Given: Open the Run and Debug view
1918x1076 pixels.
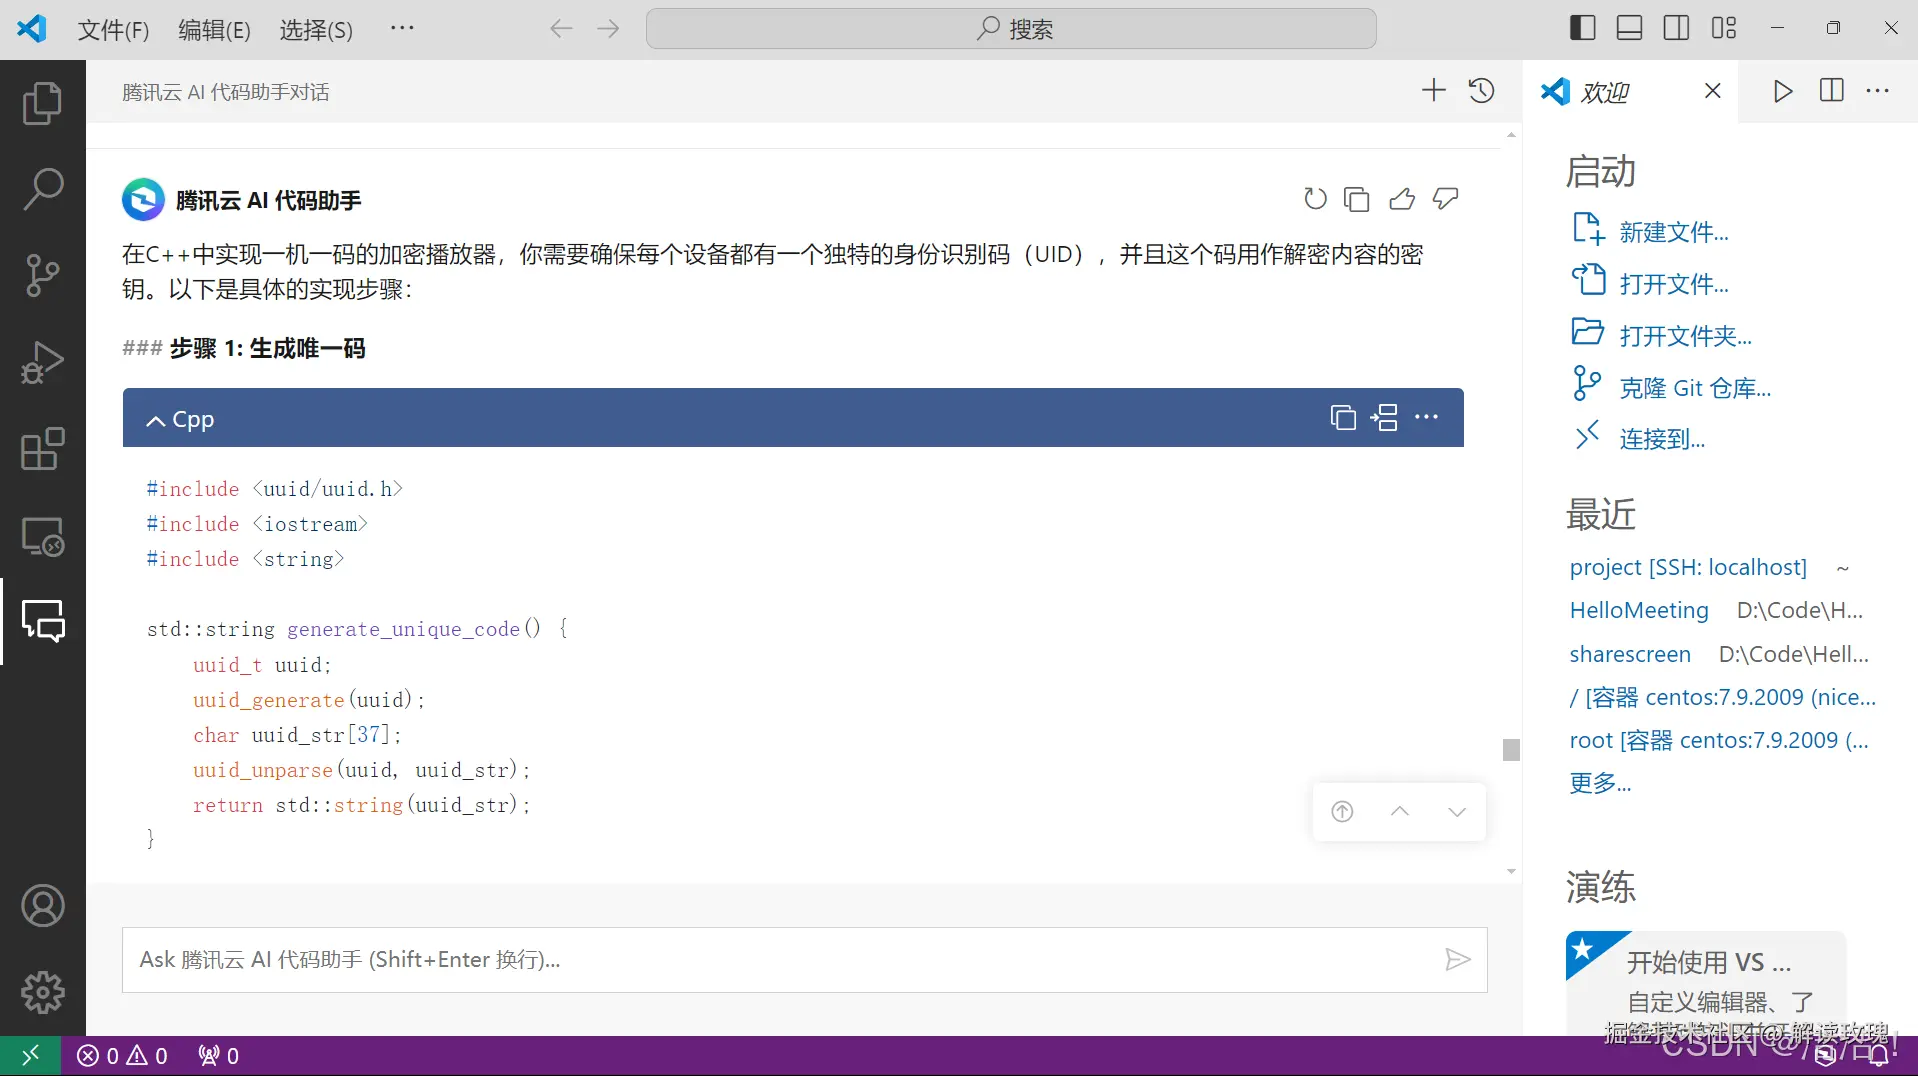Looking at the screenshot, I should click(42, 362).
